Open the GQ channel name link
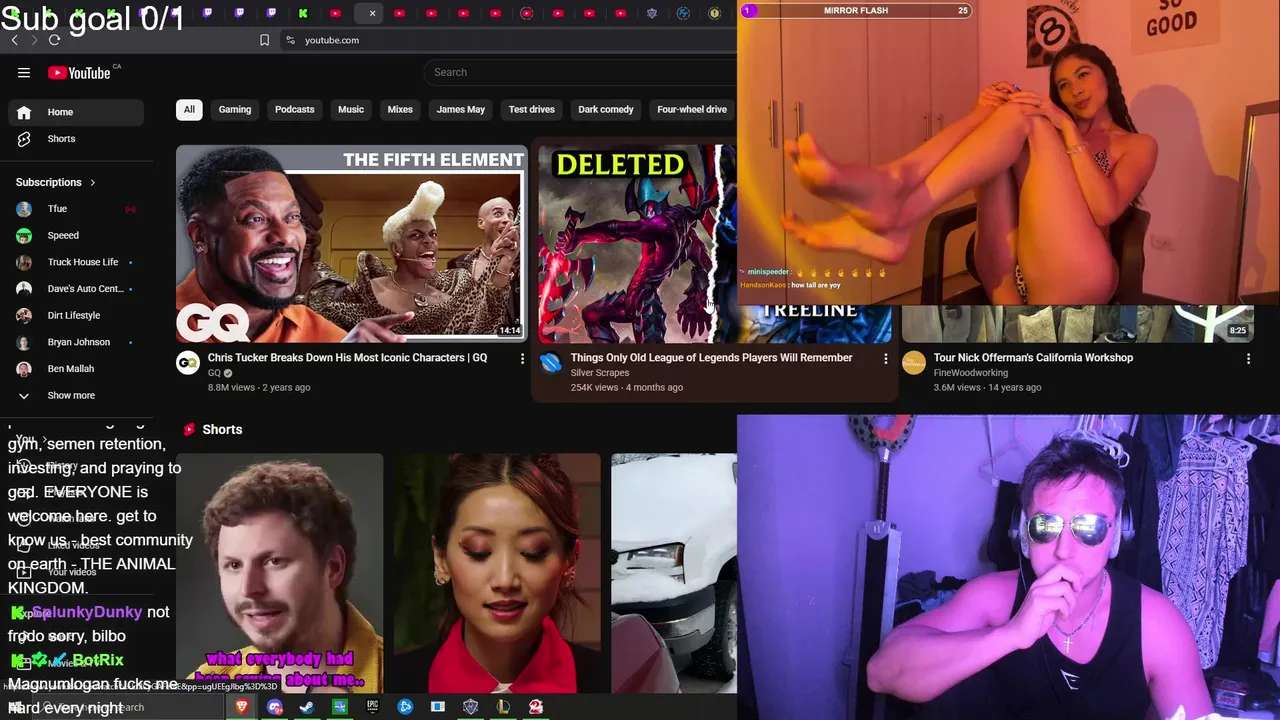Screen dimensions: 1280x720 [214, 373]
